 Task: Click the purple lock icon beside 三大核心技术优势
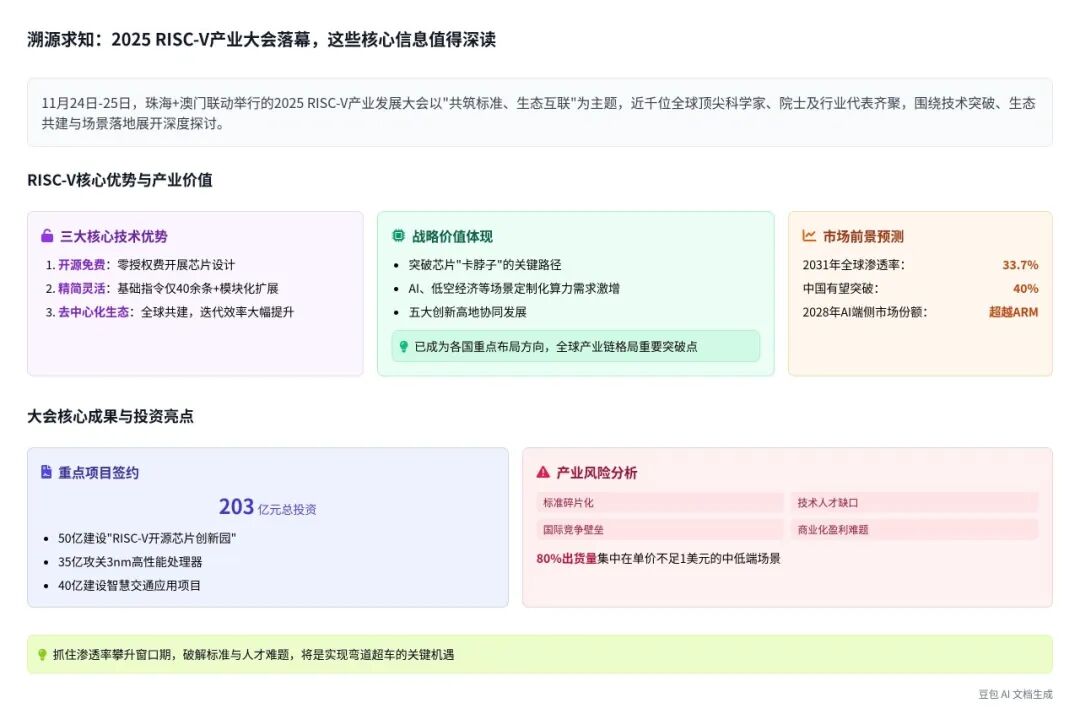pos(47,236)
